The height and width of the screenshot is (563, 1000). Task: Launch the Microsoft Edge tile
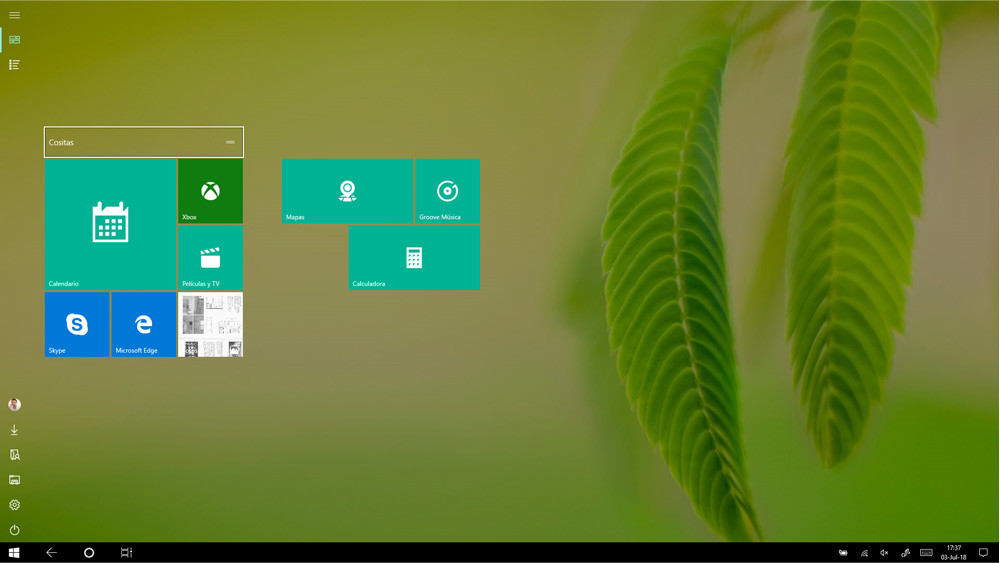[143, 324]
